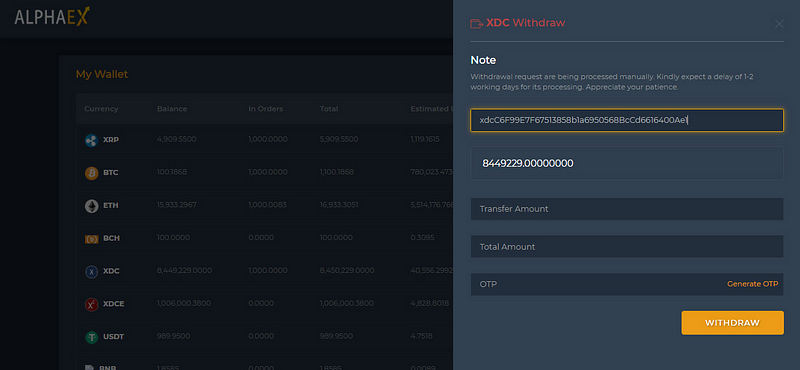Click into the OTP input field
The height and width of the screenshot is (370, 800).
pyautogui.click(x=597, y=284)
